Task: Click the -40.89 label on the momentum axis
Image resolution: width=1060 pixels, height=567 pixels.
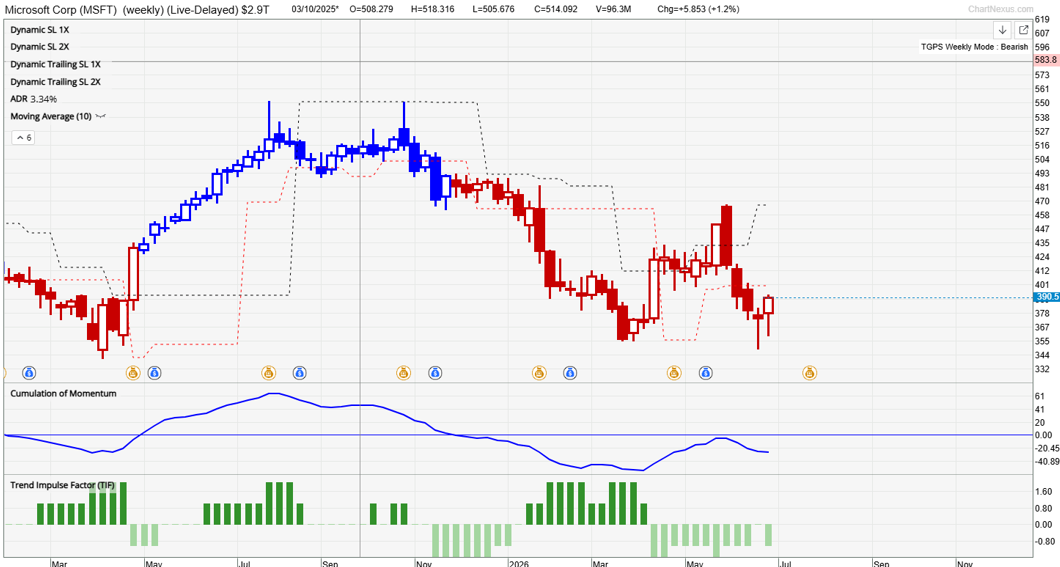Action: [1046, 462]
